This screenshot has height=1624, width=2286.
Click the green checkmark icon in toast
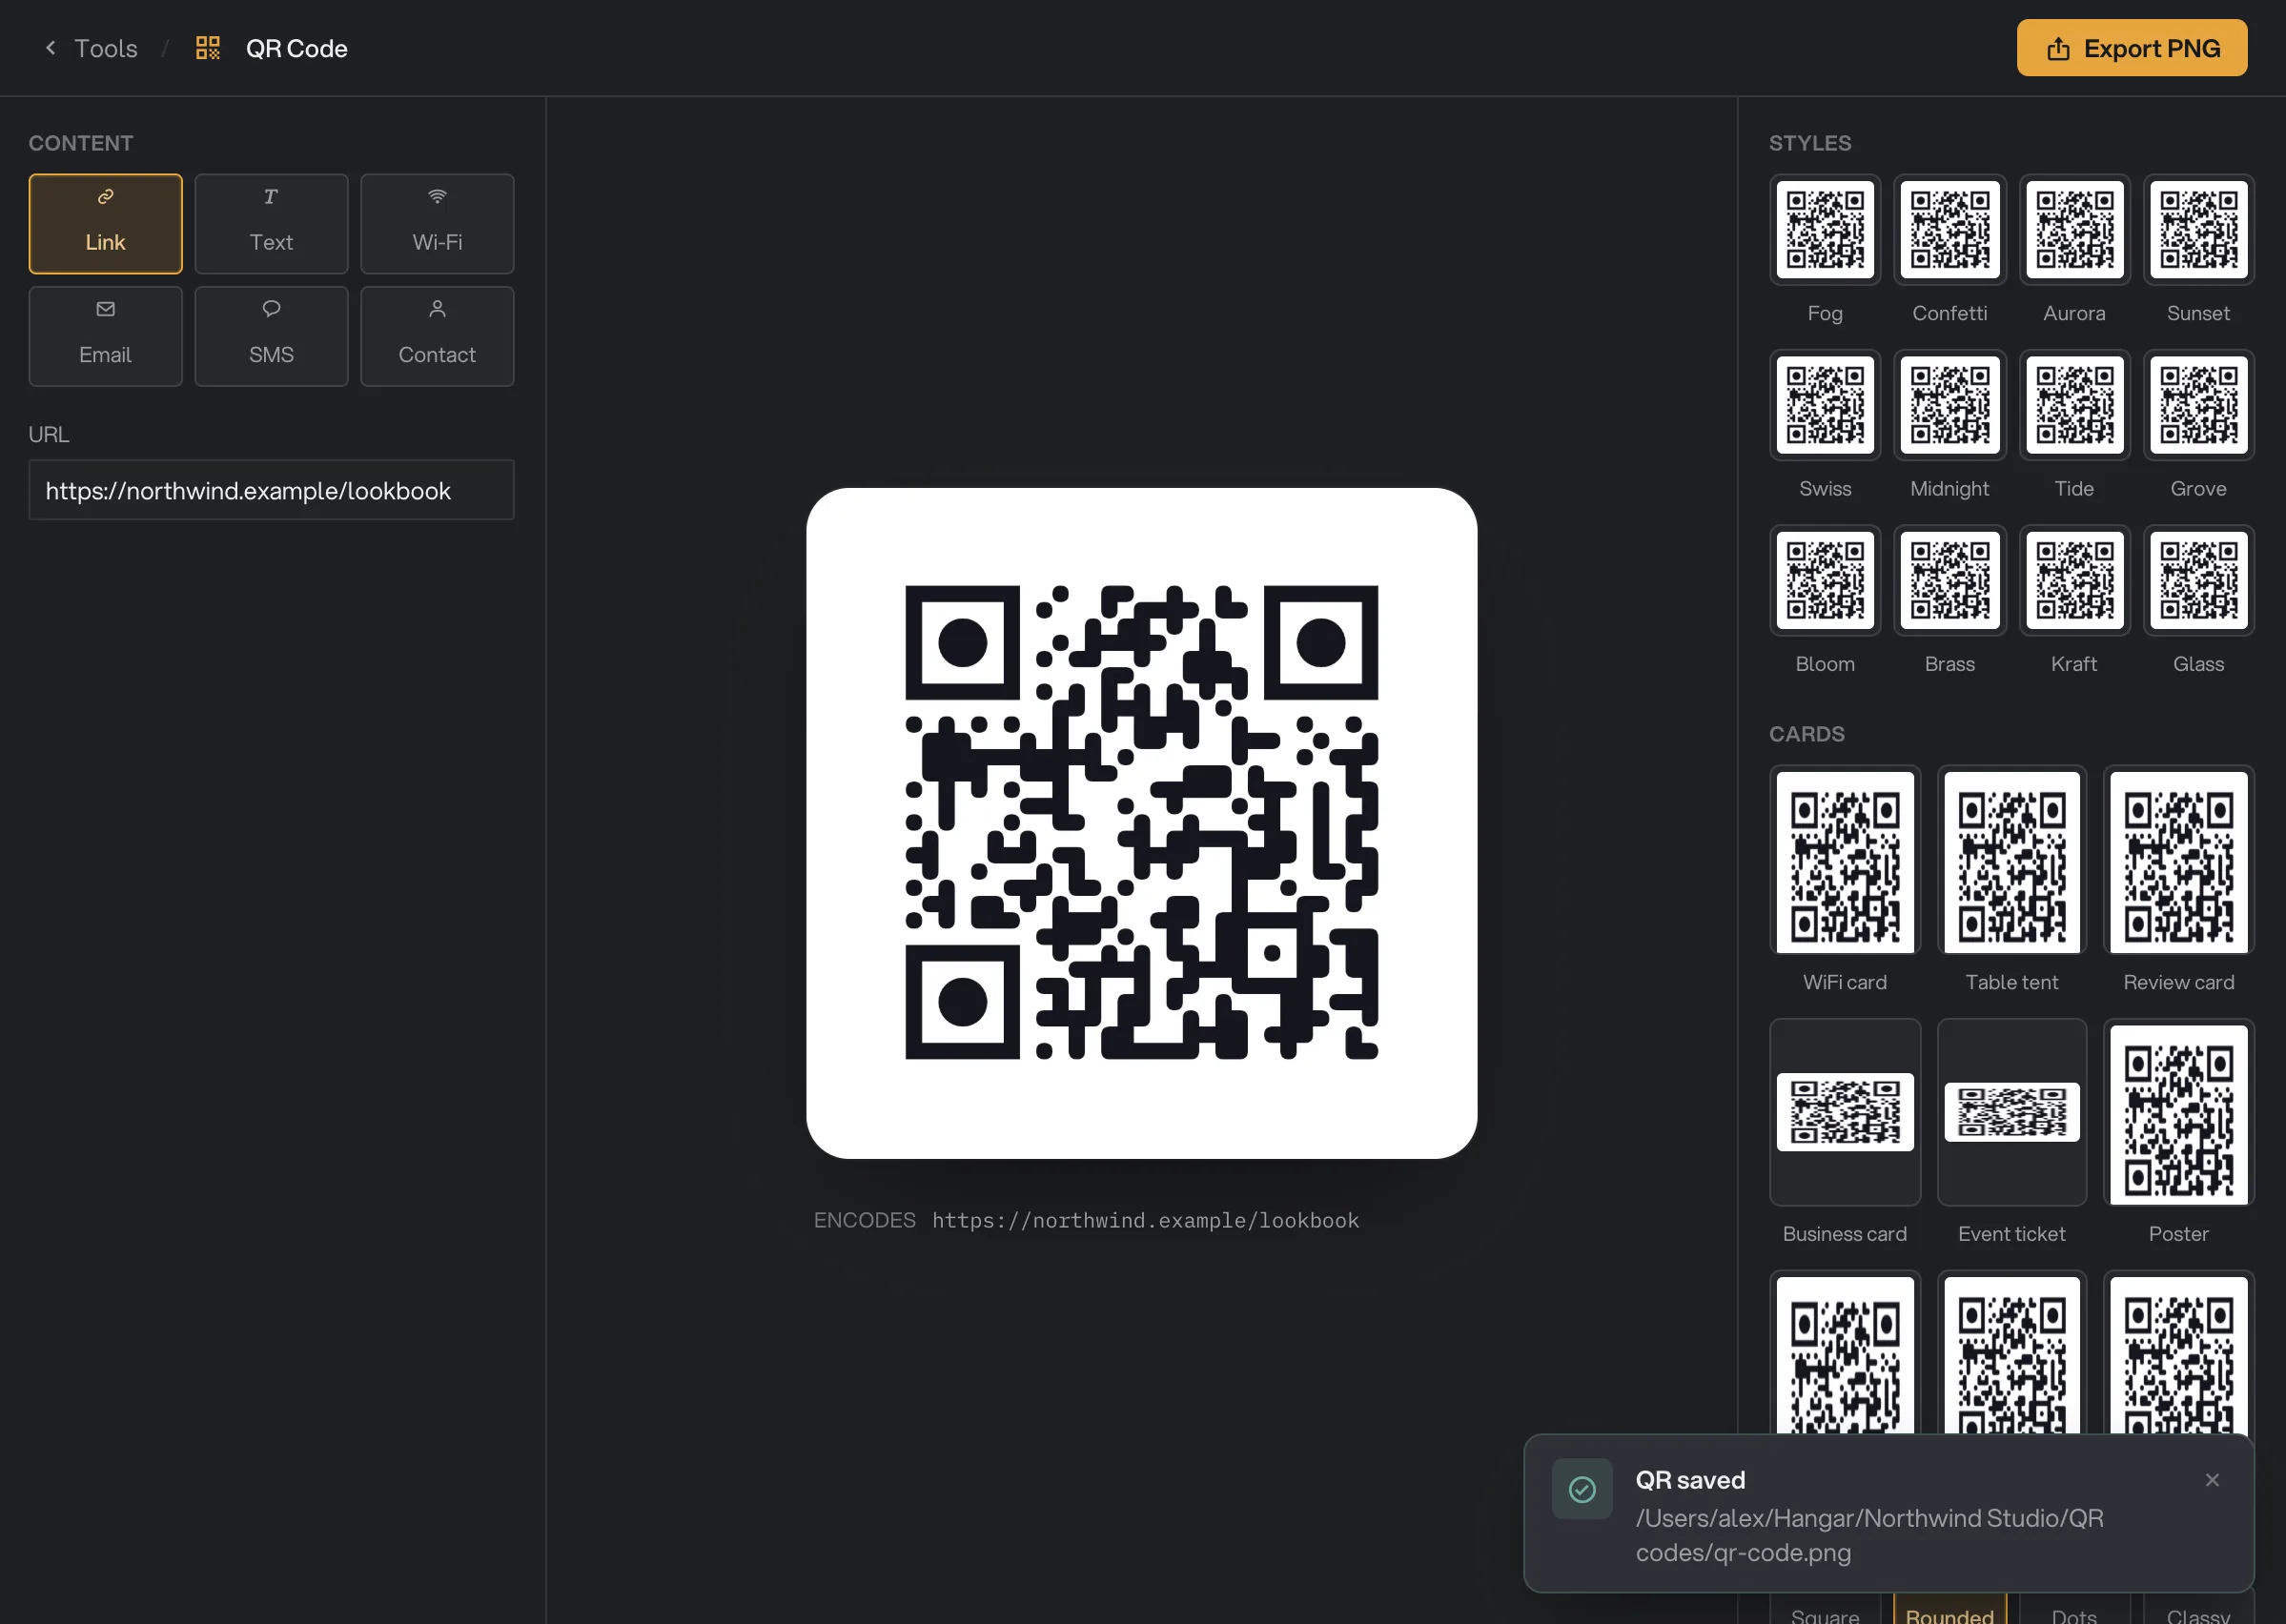[x=1581, y=1489]
